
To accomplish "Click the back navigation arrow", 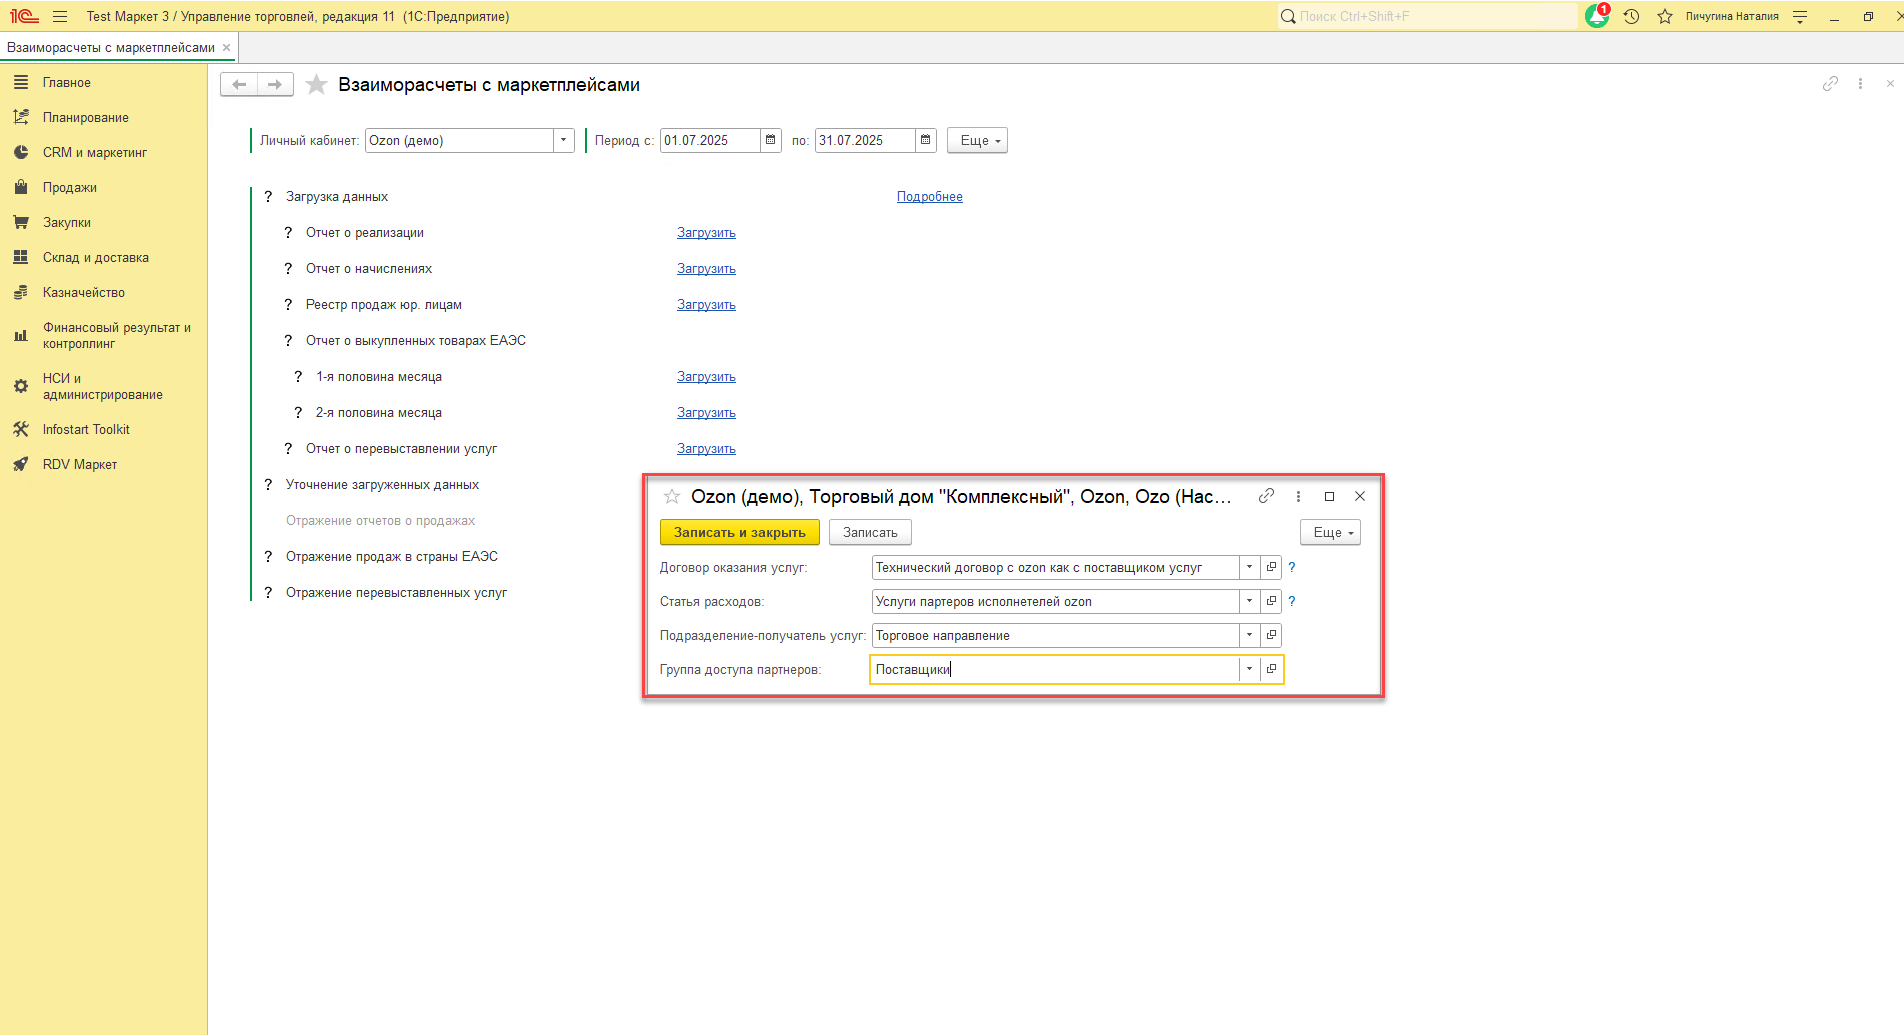I will (239, 85).
